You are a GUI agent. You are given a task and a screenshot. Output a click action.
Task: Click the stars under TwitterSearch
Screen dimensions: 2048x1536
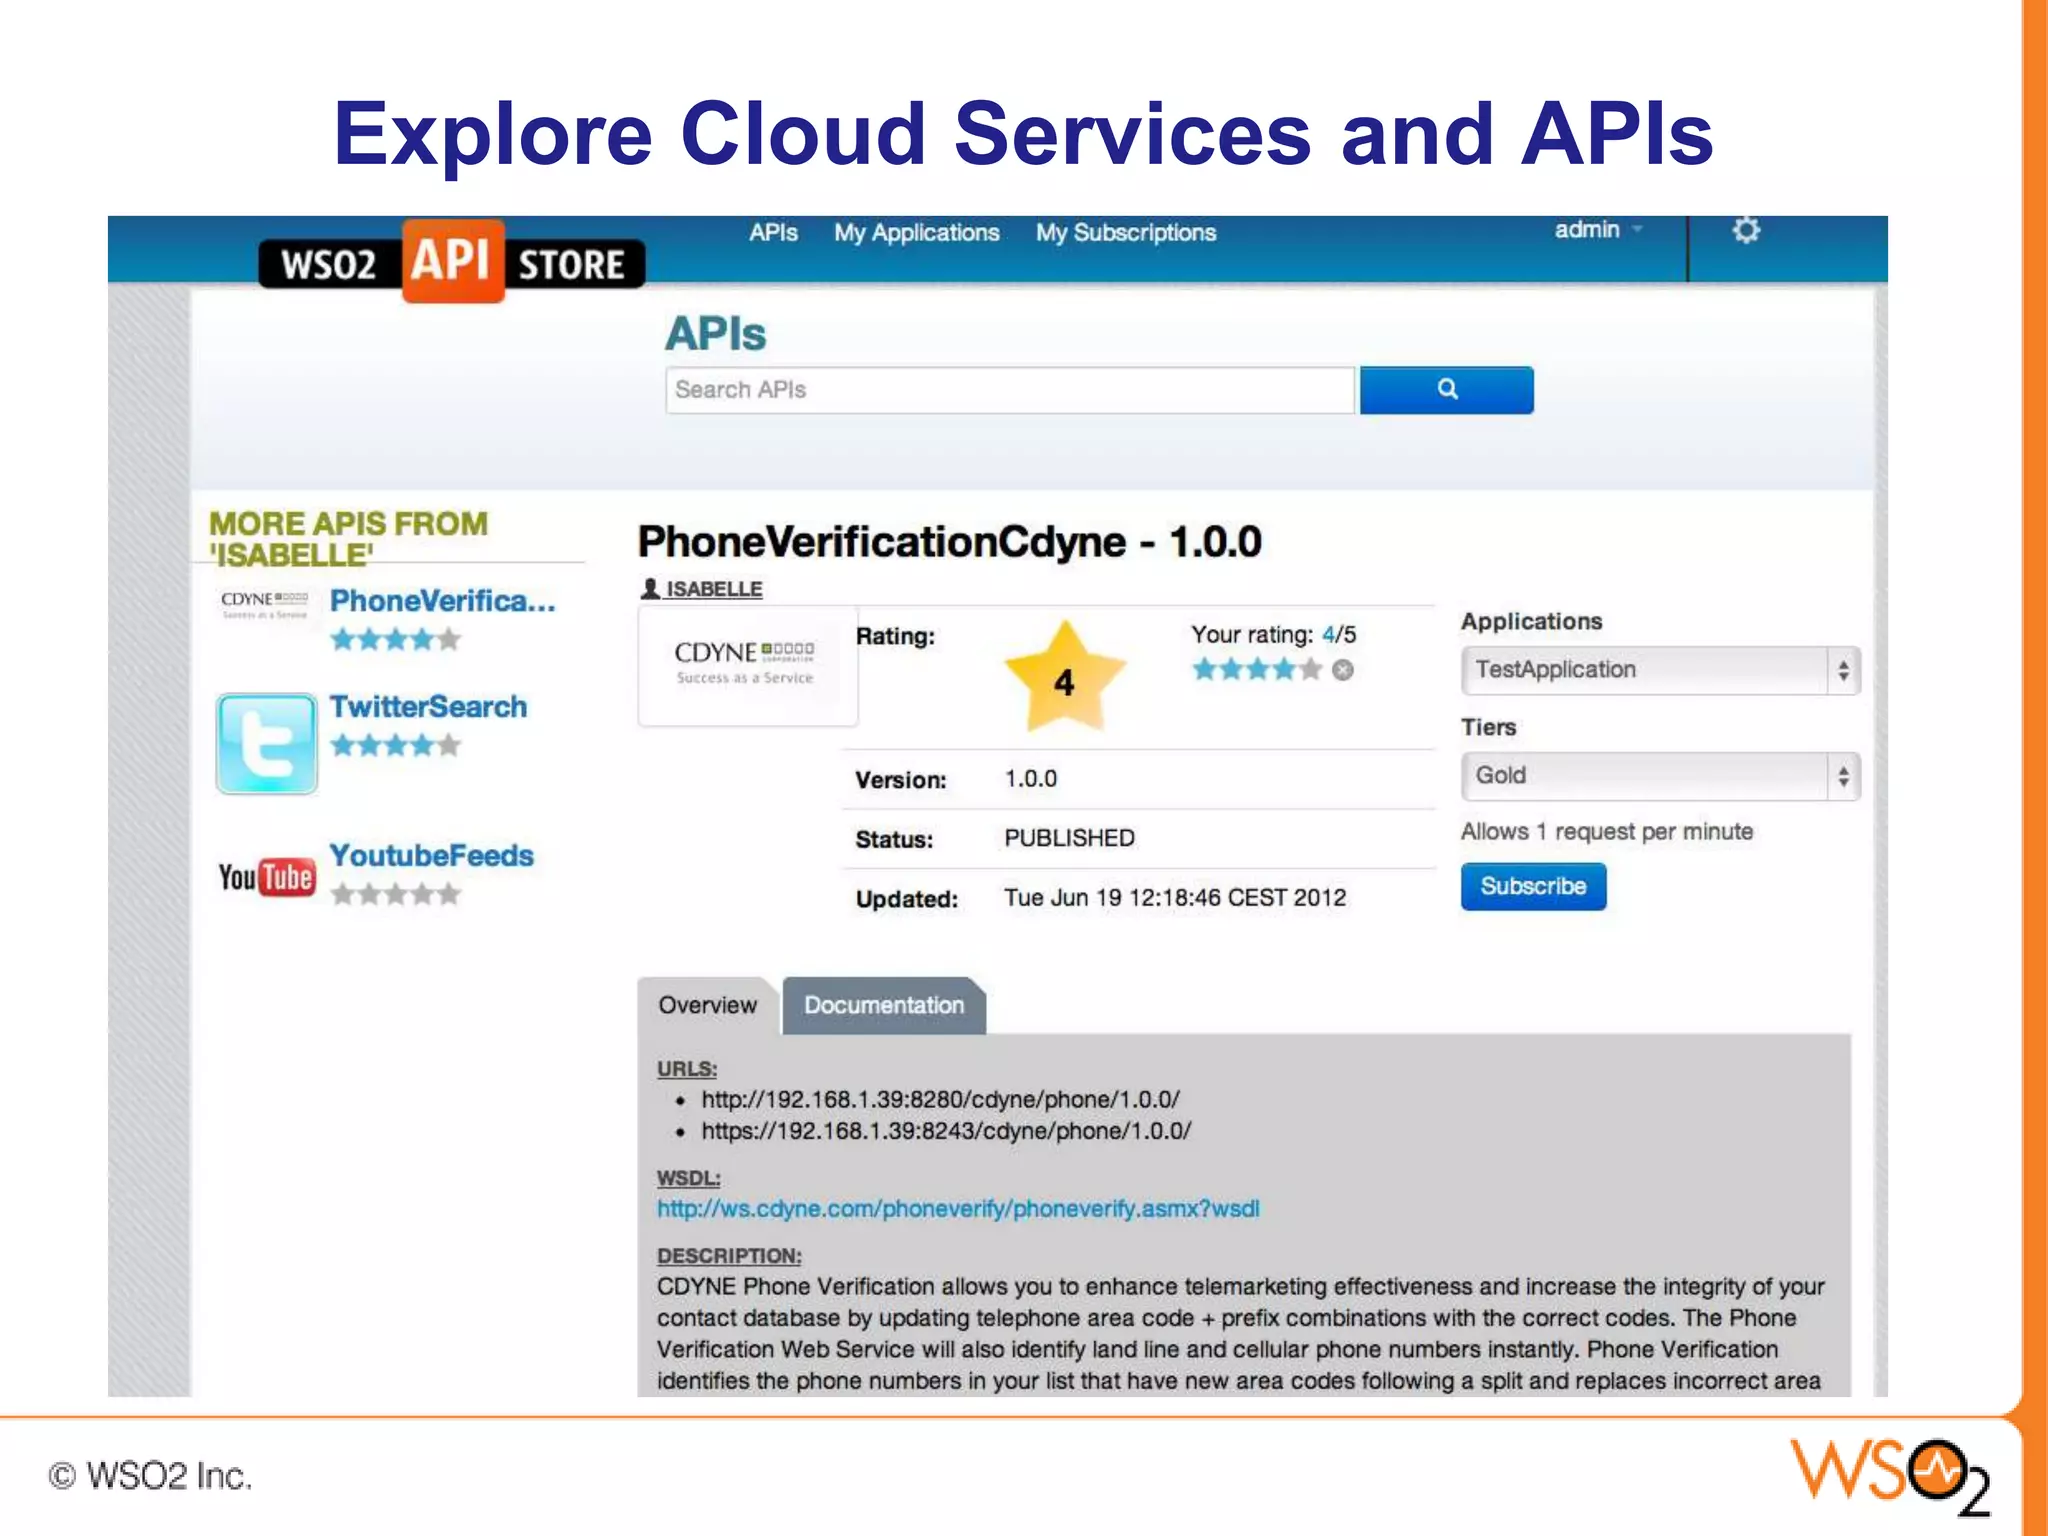(395, 745)
